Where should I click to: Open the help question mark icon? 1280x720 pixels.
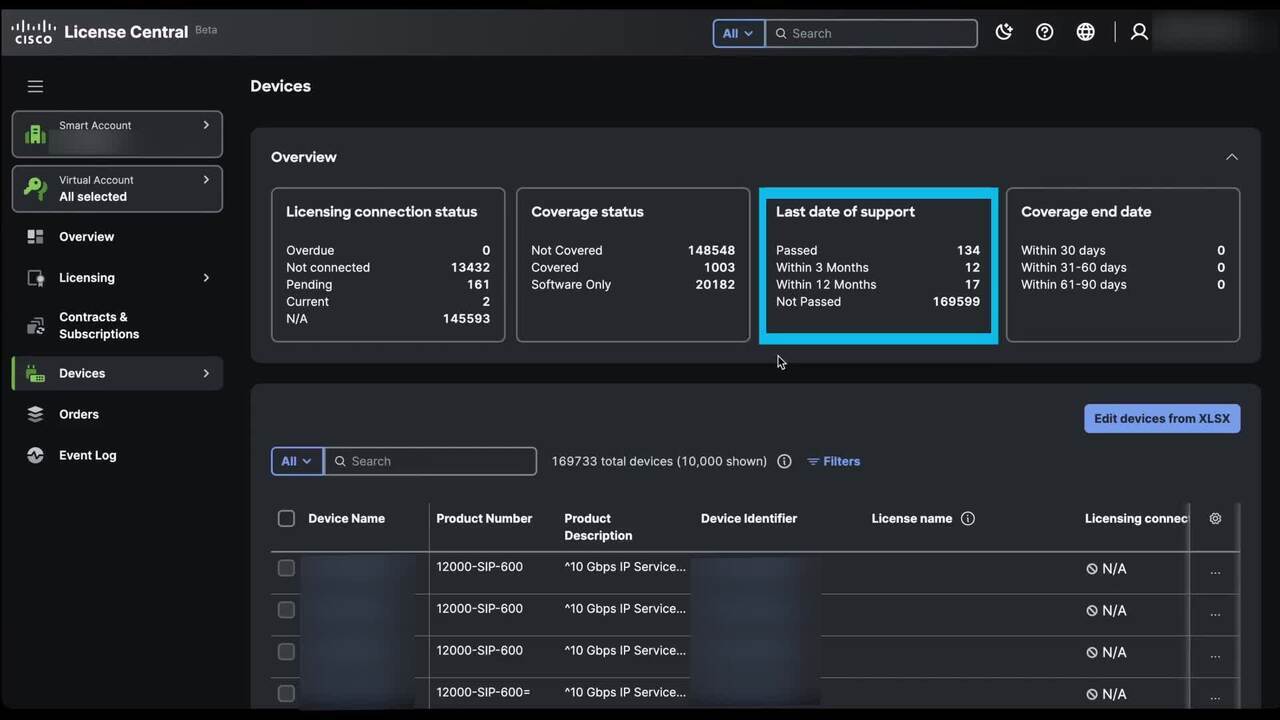(1044, 32)
